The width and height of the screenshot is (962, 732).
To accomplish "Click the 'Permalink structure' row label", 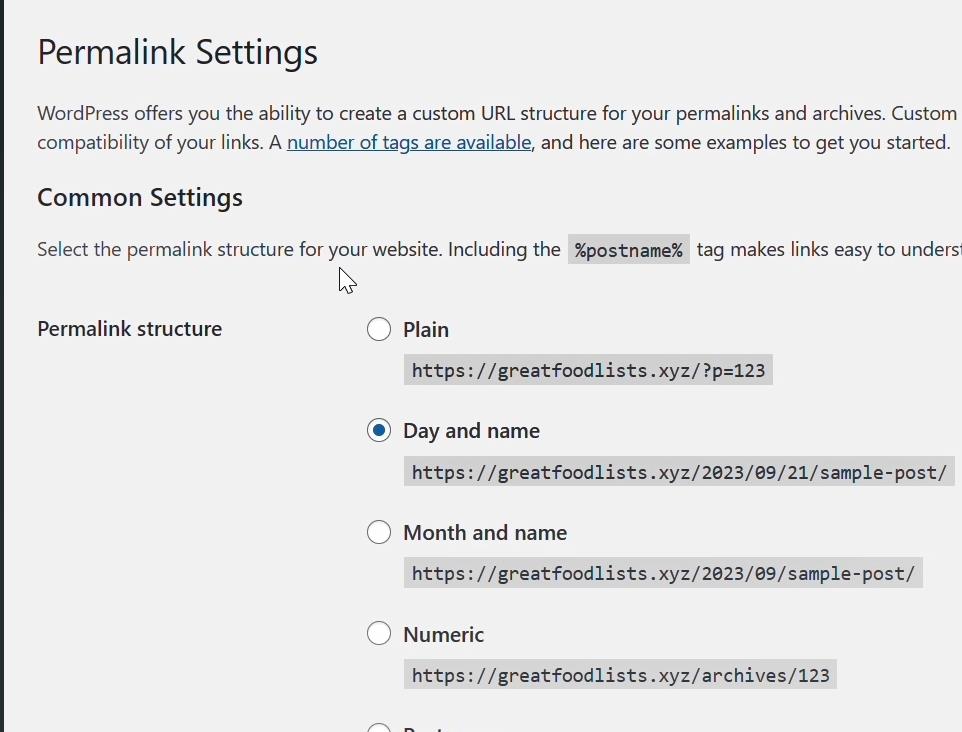I will pos(130,329).
